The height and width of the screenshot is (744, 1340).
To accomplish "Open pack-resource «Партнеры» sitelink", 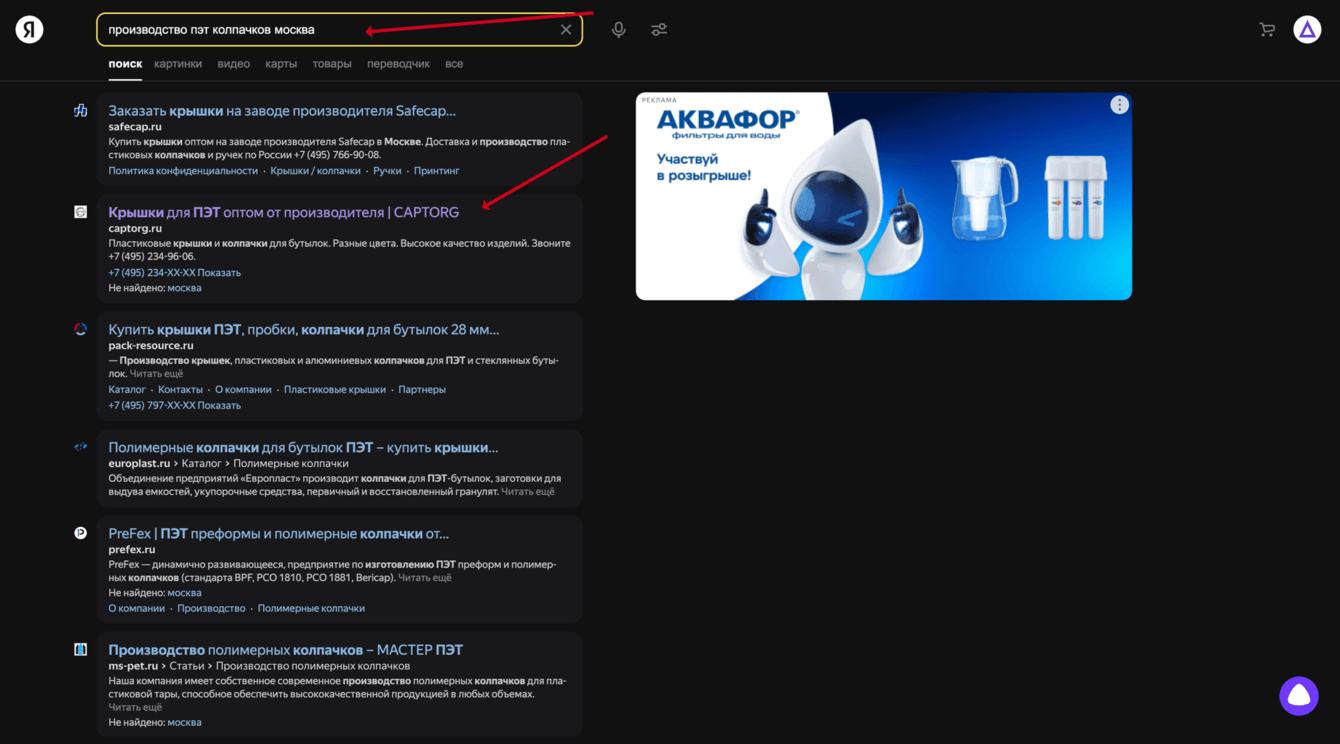I will (x=422, y=390).
